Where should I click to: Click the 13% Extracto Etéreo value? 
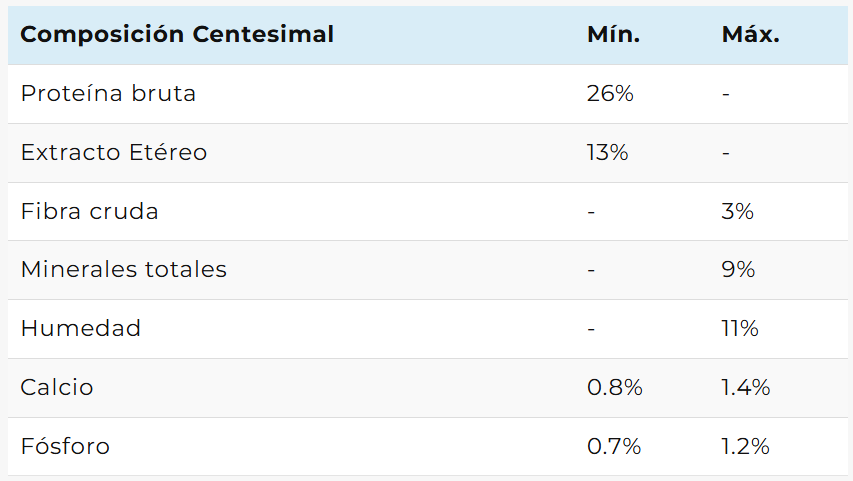pyautogui.click(x=607, y=153)
